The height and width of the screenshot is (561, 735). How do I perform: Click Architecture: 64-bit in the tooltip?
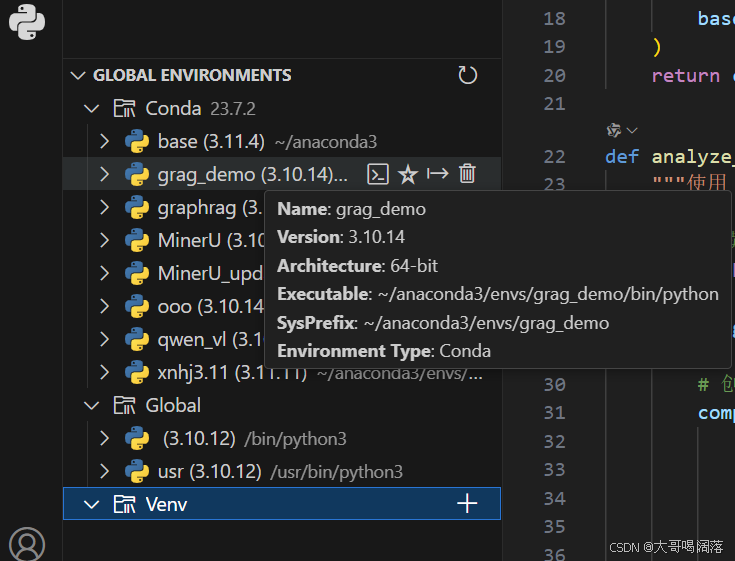tap(357, 266)
